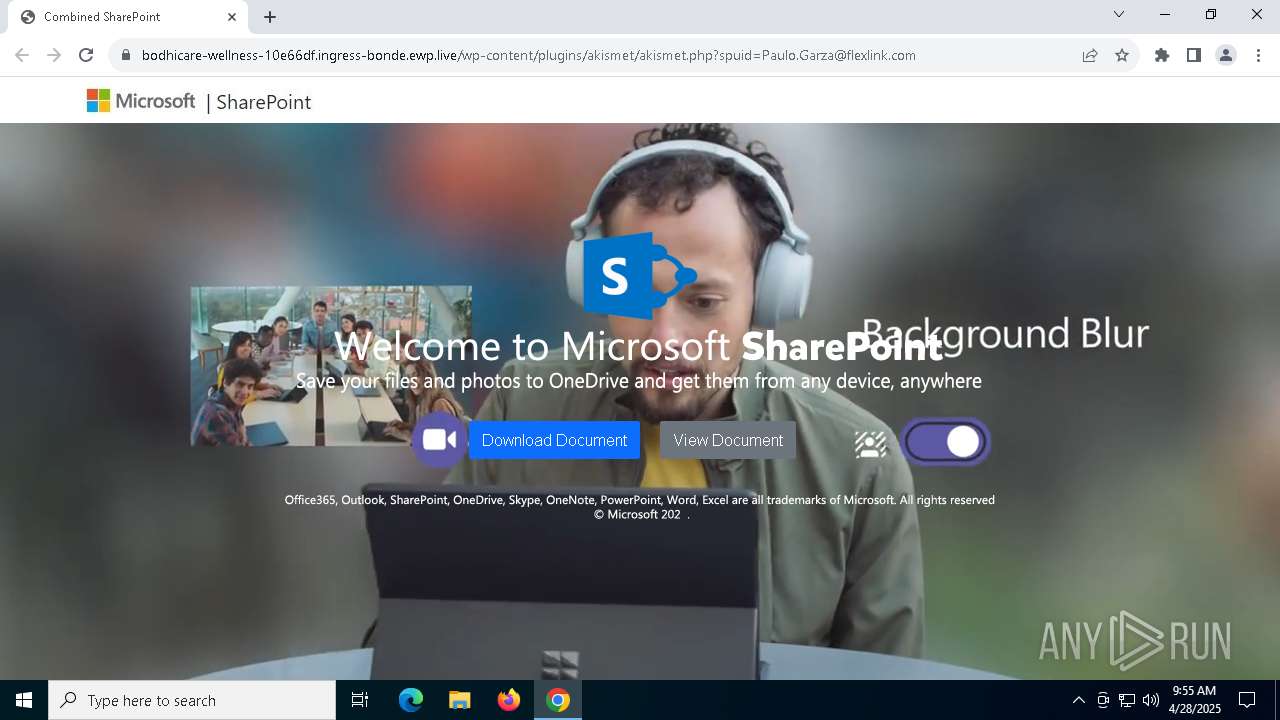1280x720 pixels.
Task: Click the volume speaker tray icon
Action: coord(1151,700)
